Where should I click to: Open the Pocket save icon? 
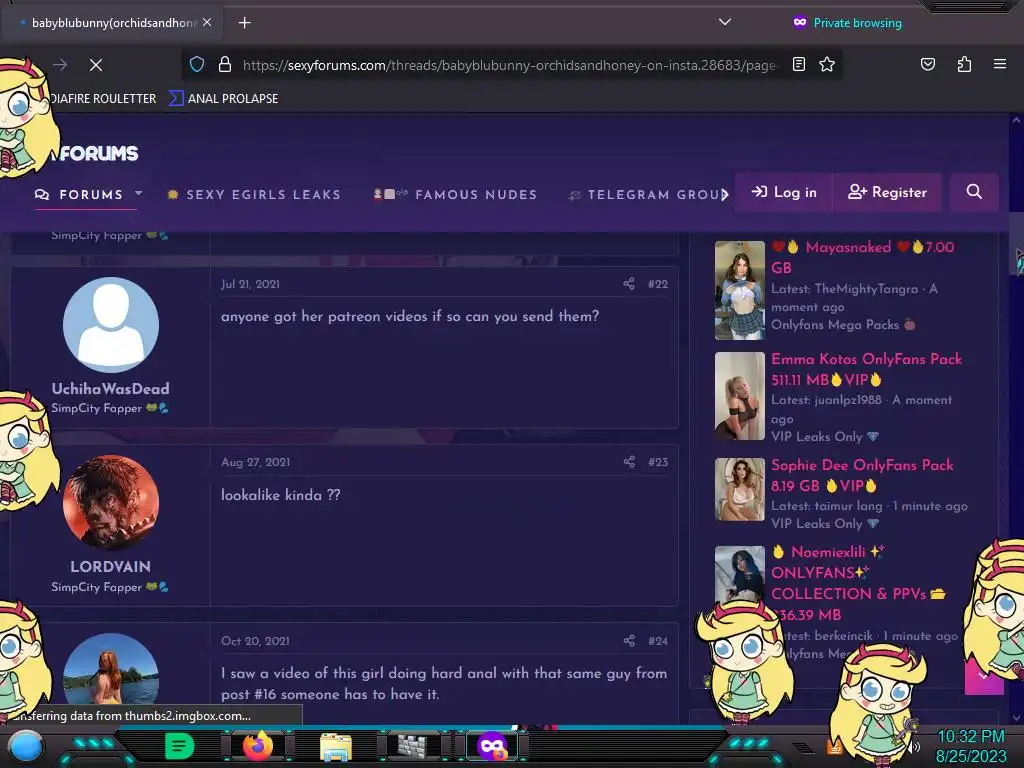[927, 64]
